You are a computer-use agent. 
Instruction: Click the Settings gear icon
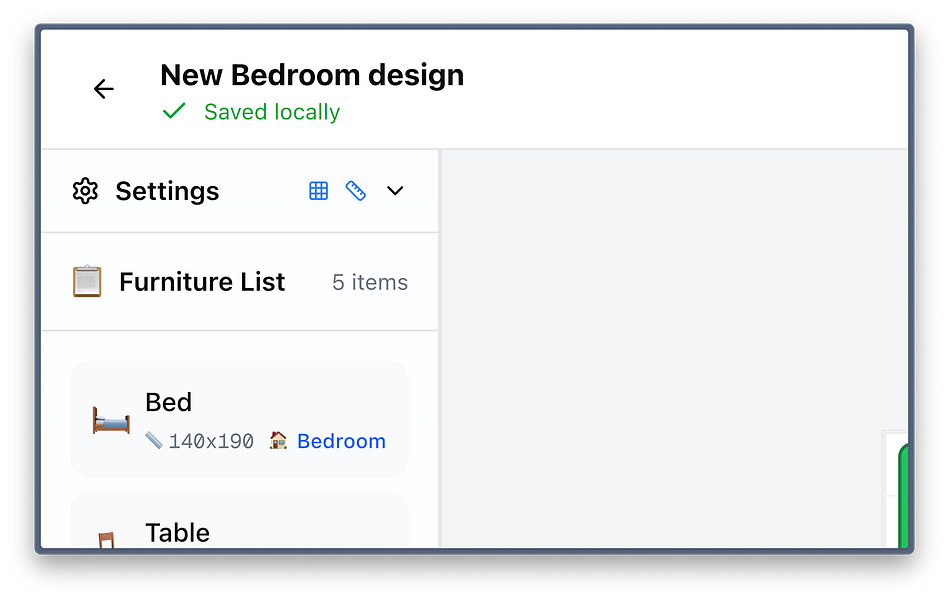point(85,191)
